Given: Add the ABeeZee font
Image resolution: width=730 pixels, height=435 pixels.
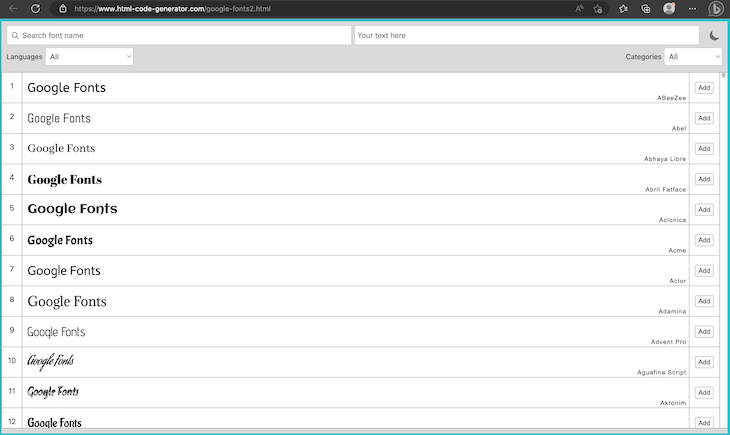Looking at the screenshot, I should (704, 88).
